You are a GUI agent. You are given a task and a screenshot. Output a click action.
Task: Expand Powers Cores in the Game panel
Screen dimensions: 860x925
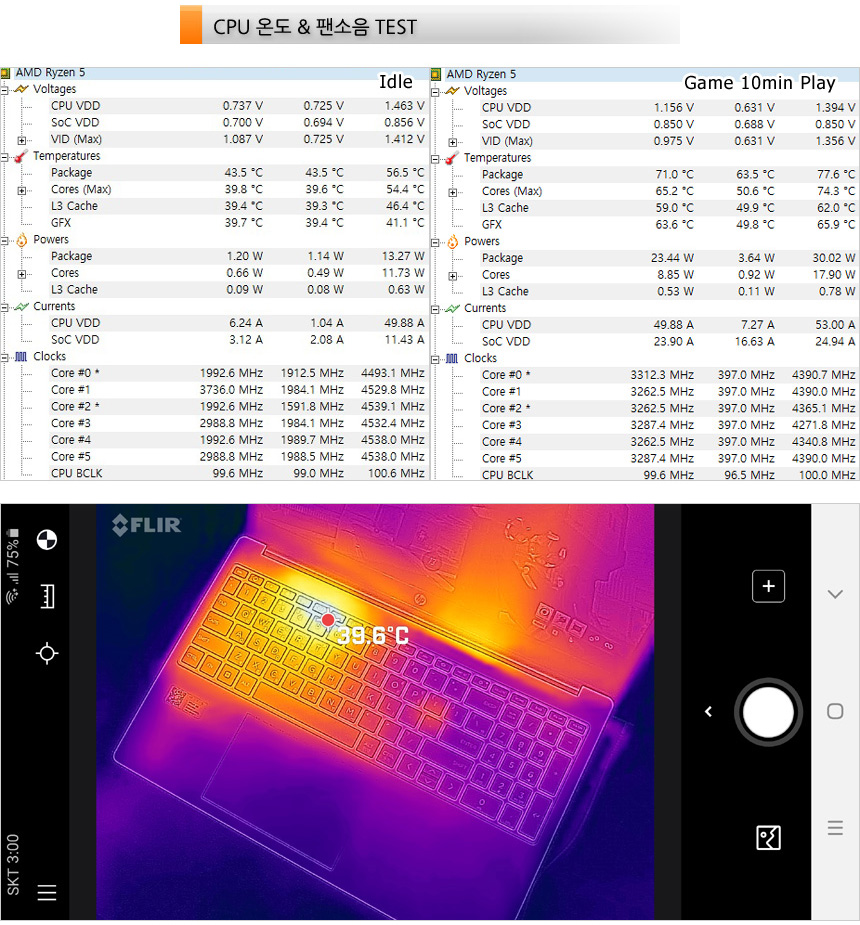tap(453, 276)
